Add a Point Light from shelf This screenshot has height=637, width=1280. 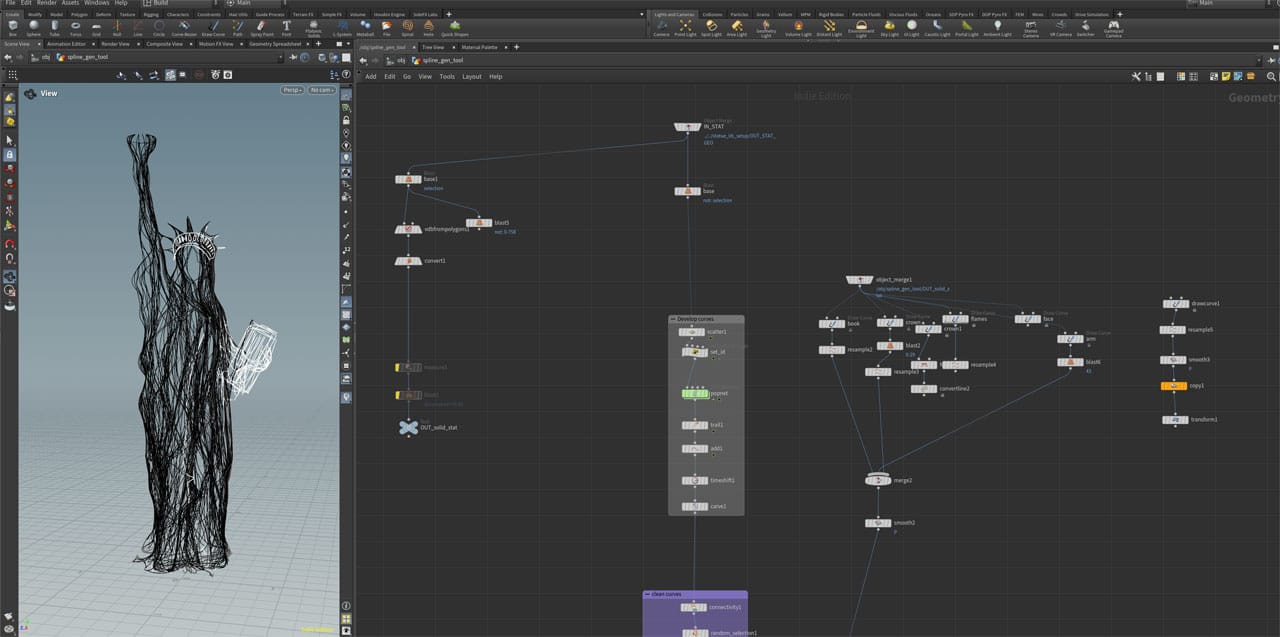pos(685,28)
